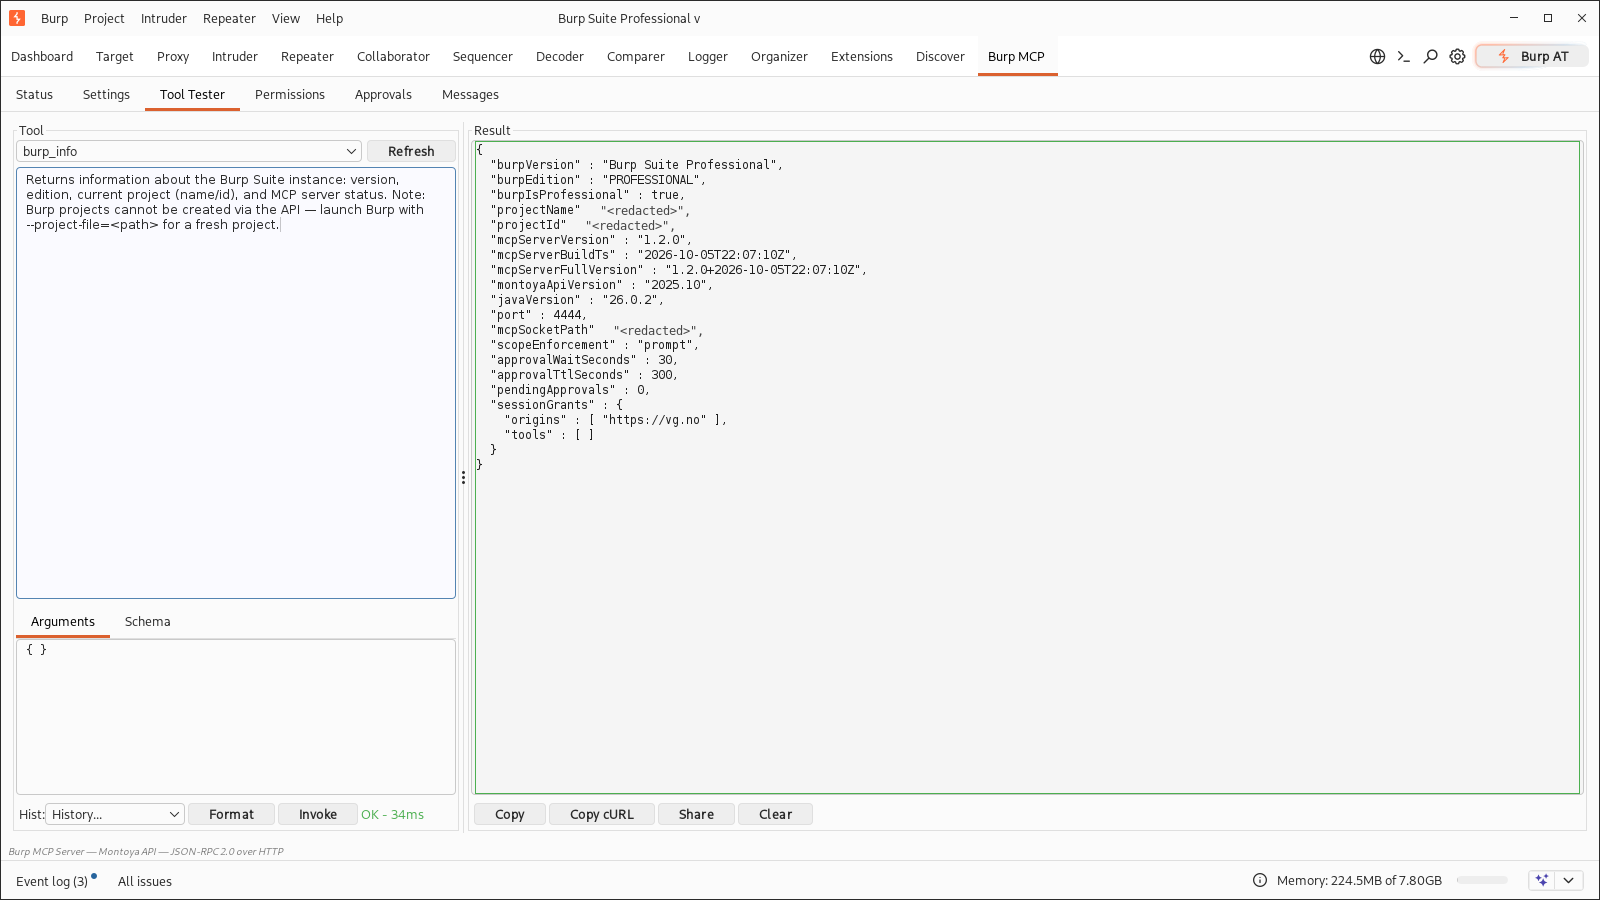This screenshot has width=1600, height=900.
Task: Click the "OK - 34ms" status text
Action: click(x=392, y=815)
